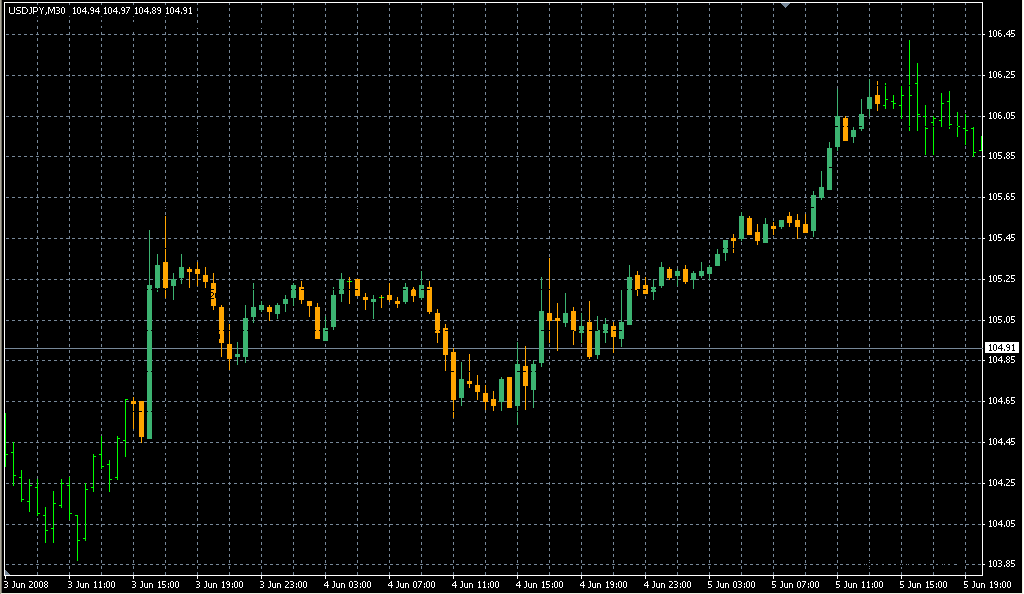The image size is (1024, 594).
Task: Click the 103.85 price axis label
Action: [1001, 564]
